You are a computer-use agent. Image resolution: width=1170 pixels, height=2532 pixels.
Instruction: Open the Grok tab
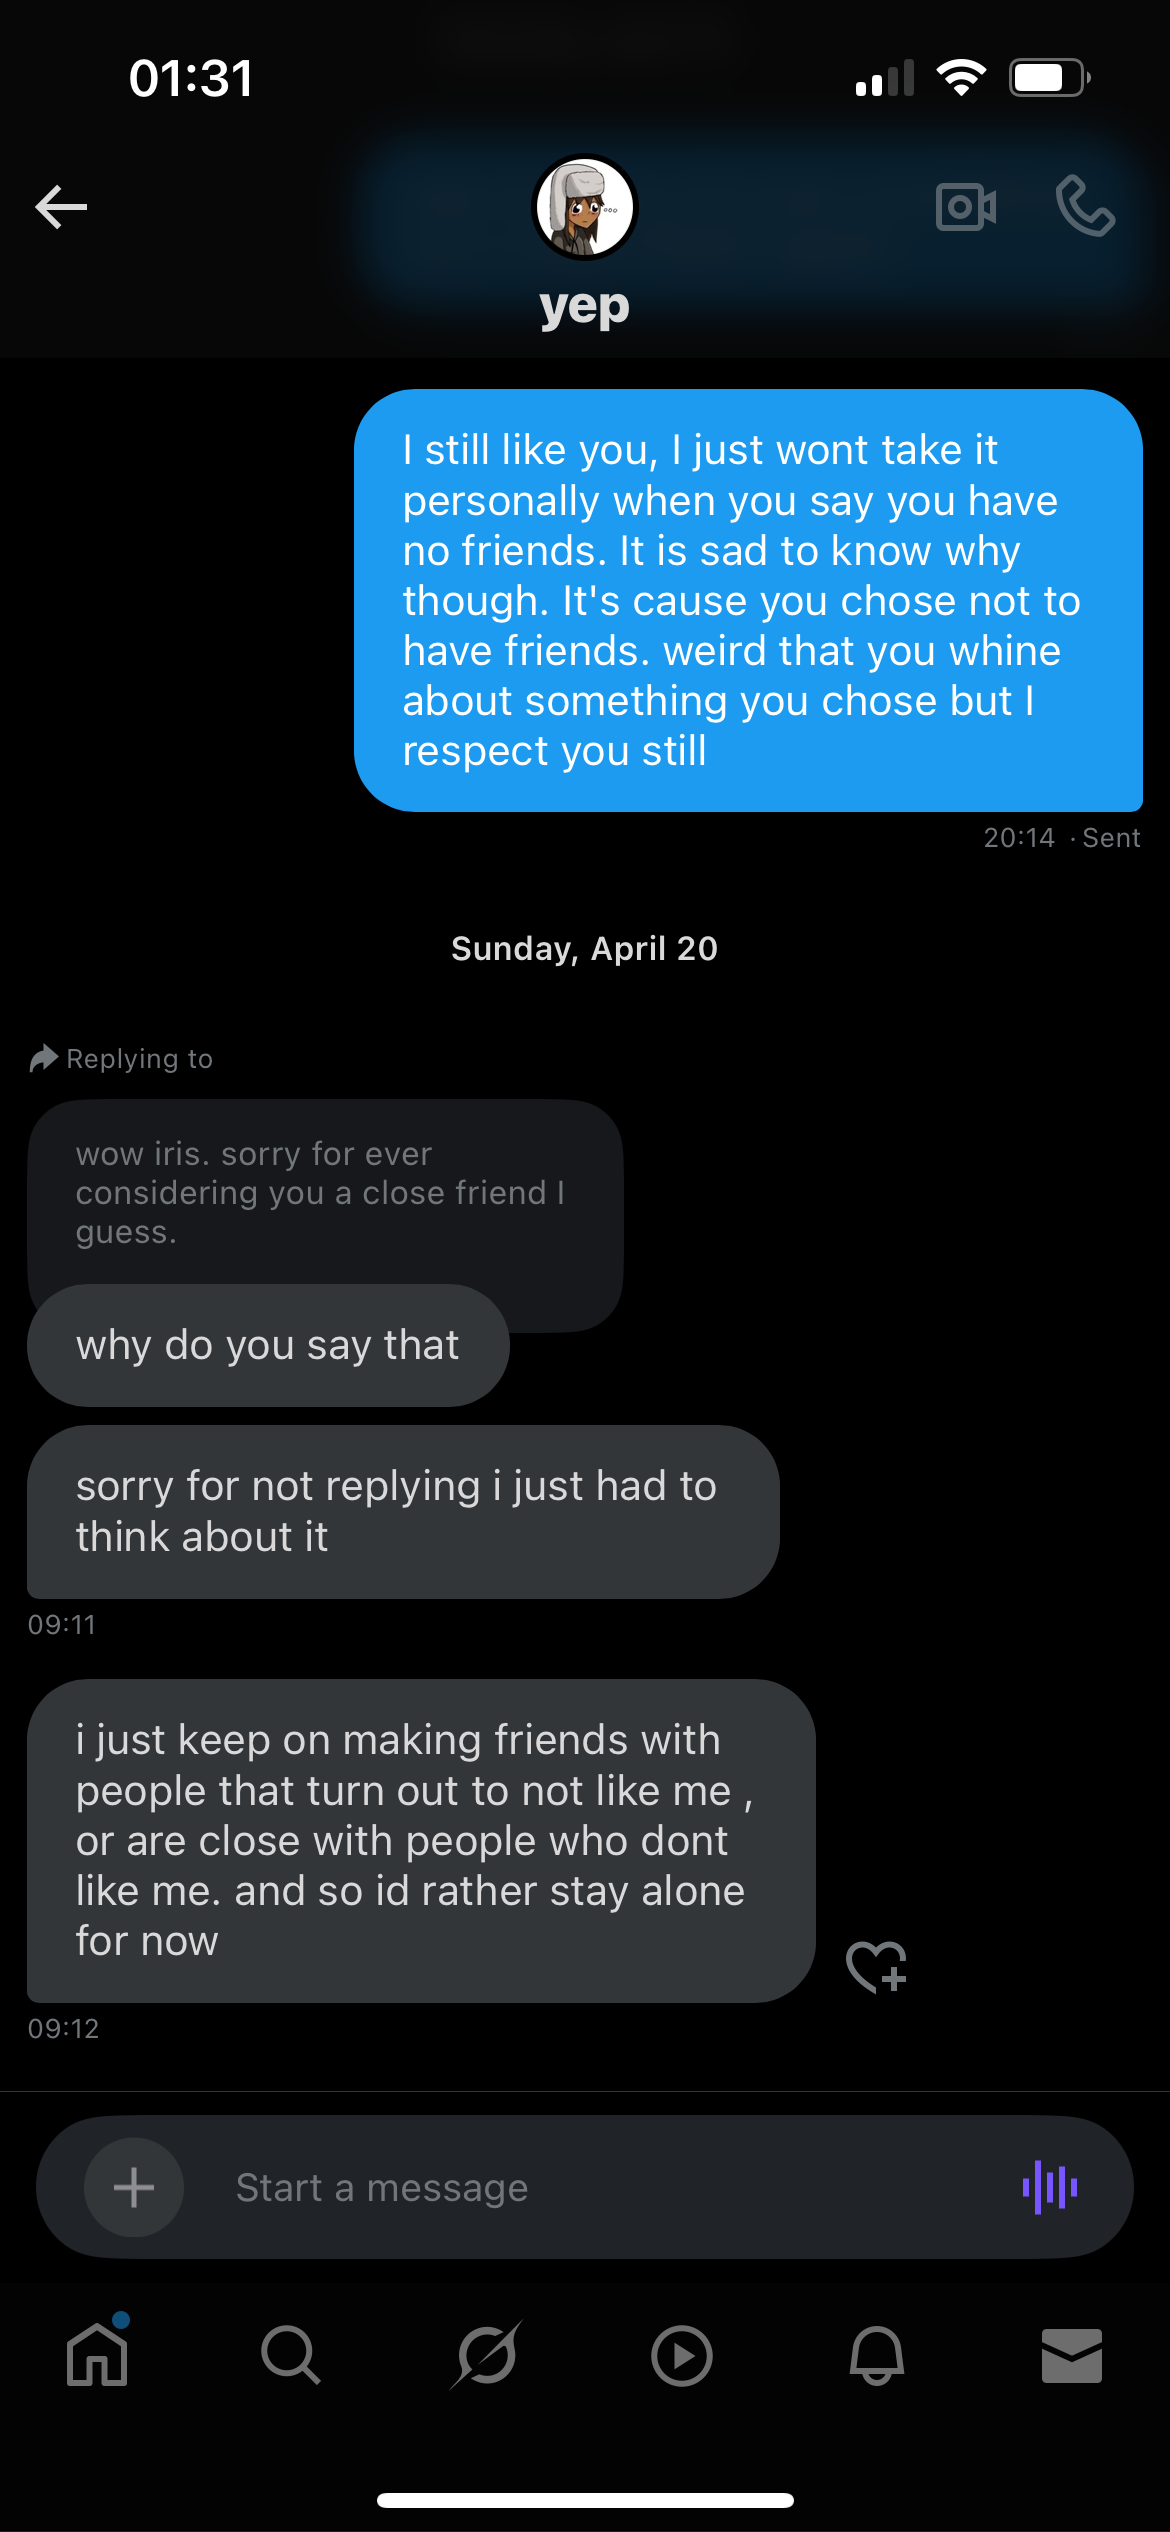[486, 2355]
